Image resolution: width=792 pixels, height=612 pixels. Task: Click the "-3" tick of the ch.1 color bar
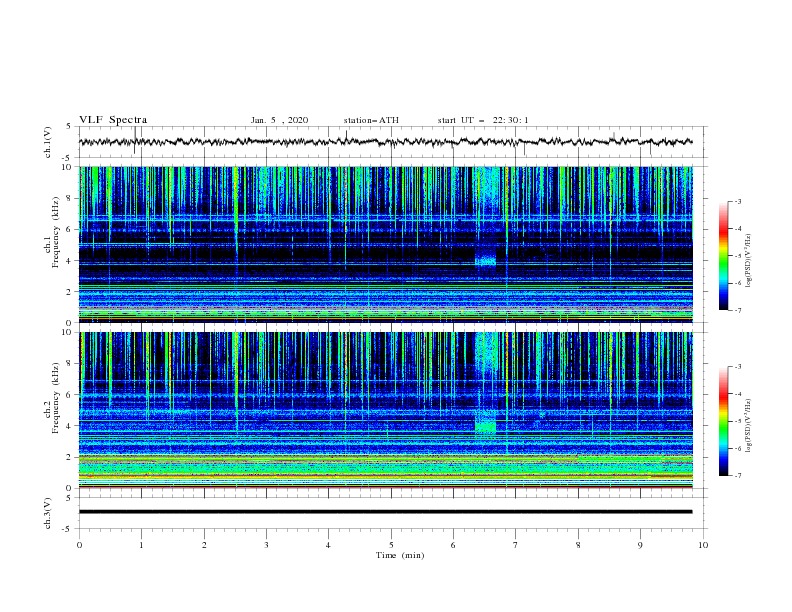click(737, 201)
